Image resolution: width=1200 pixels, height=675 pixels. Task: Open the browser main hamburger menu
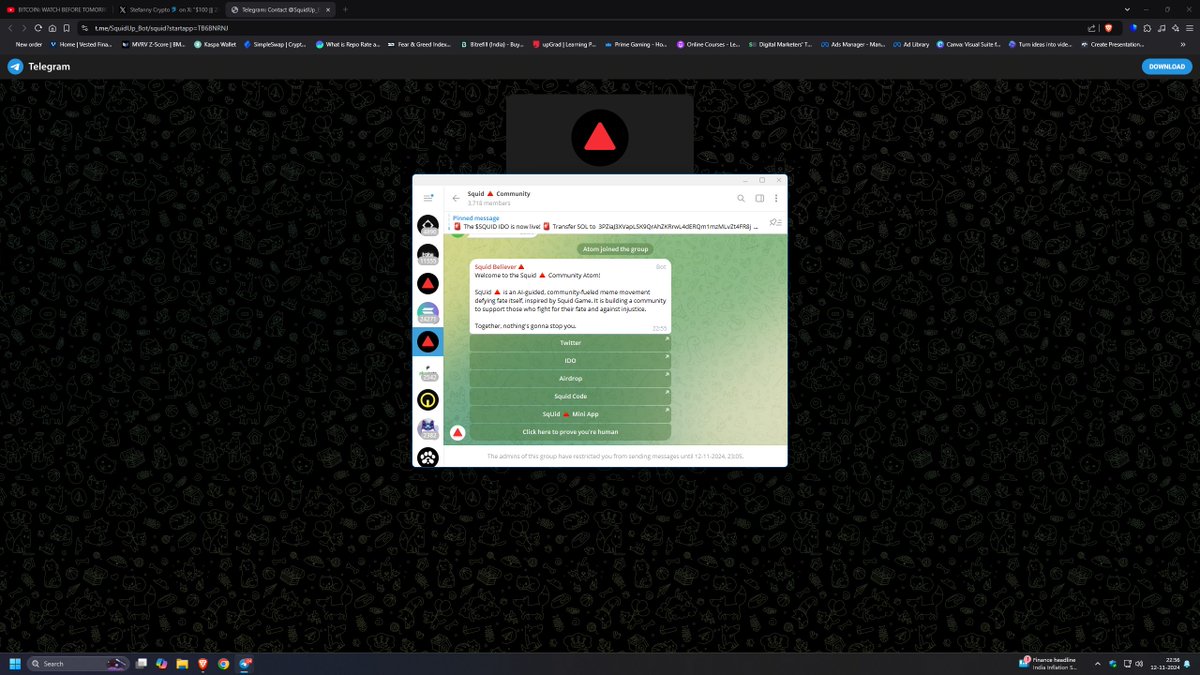pyautogui.click(x=1190, y=28)
